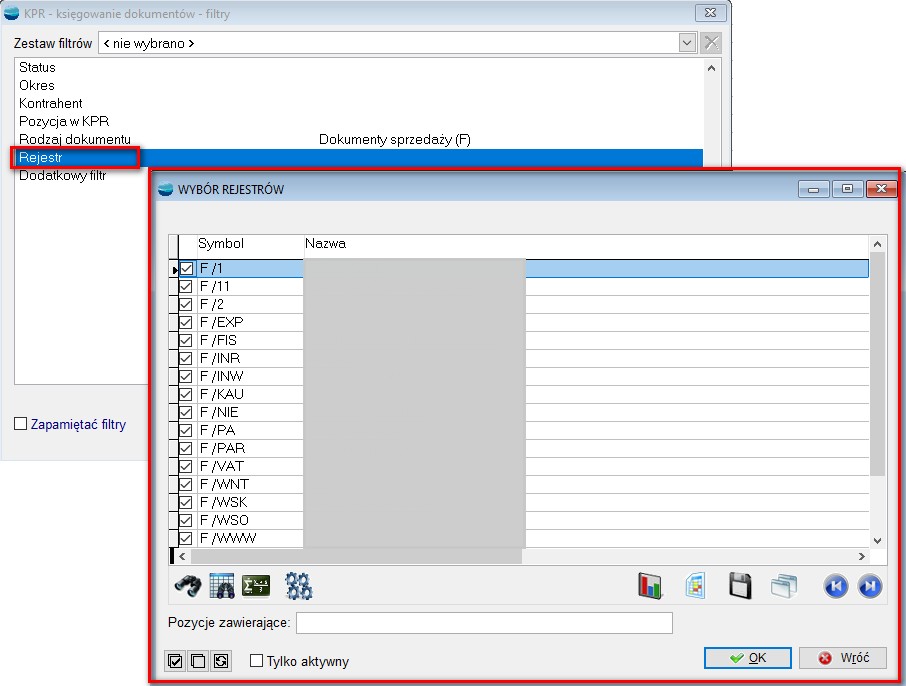Expand the Zestaw filtrów dropdown
906x686 pixels.
click(x=687, y=43)
